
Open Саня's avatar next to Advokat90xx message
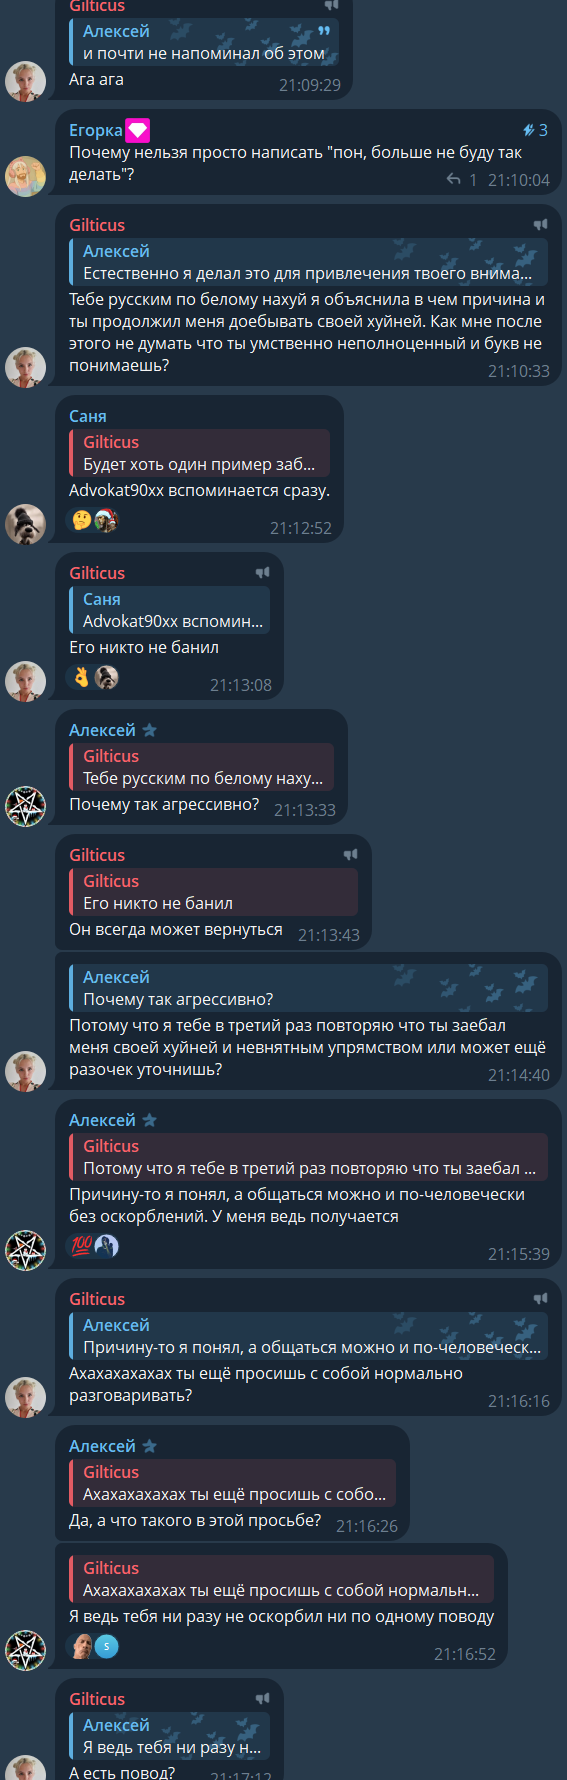point(25,524)
